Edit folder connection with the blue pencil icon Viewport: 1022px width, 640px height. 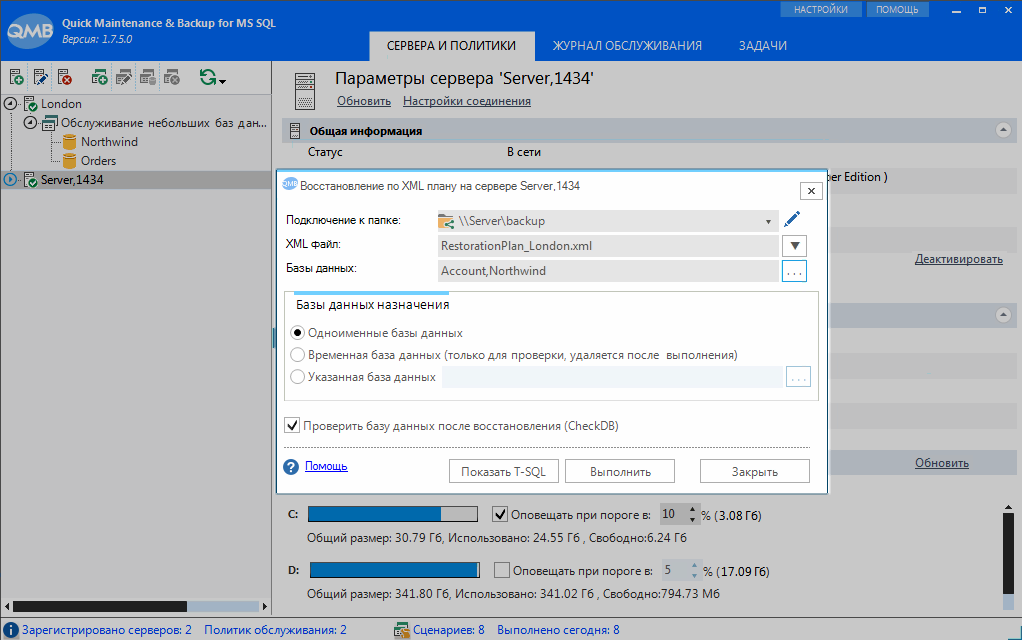(x=792, y=220)
